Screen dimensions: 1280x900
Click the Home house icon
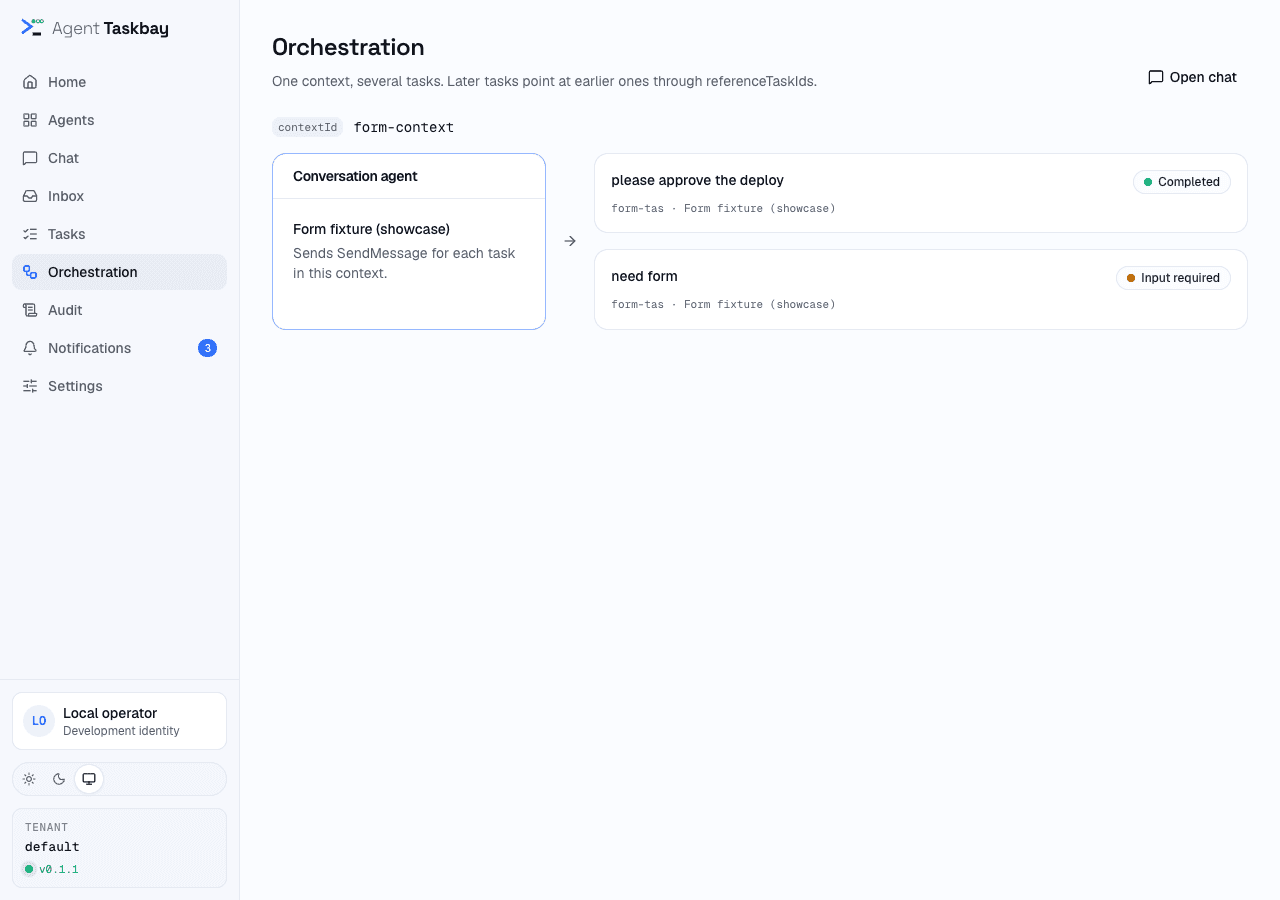pyautogui.click(x=30, y=82)
